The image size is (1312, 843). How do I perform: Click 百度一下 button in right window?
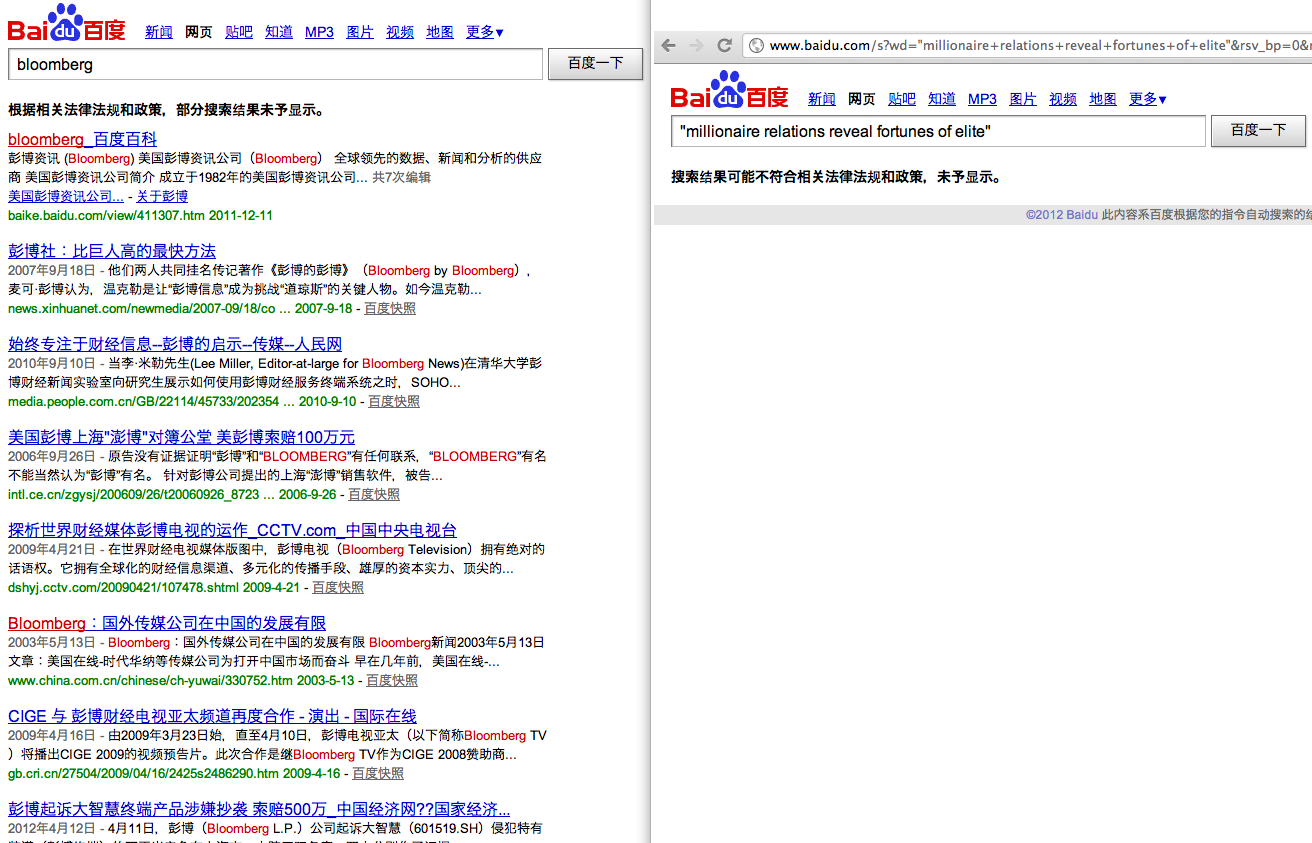(x=1258, y=131)
